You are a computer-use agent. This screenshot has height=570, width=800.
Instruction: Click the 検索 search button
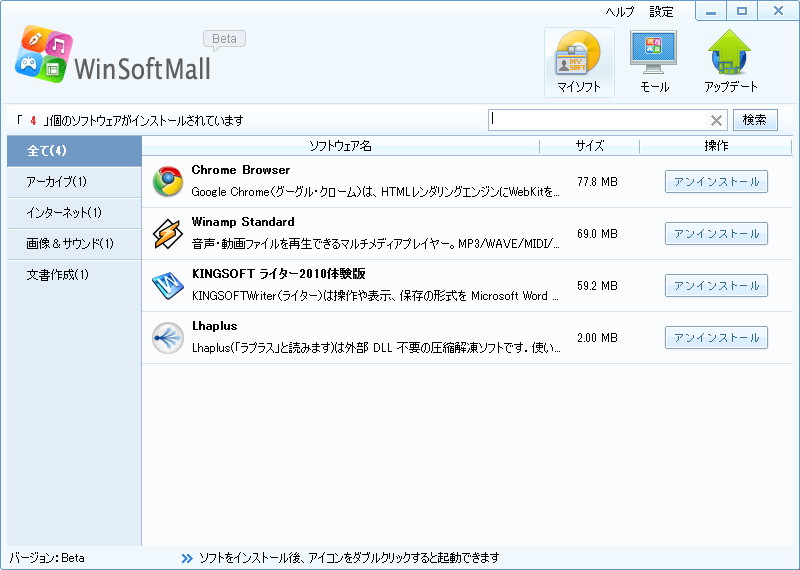click(755, 120)
